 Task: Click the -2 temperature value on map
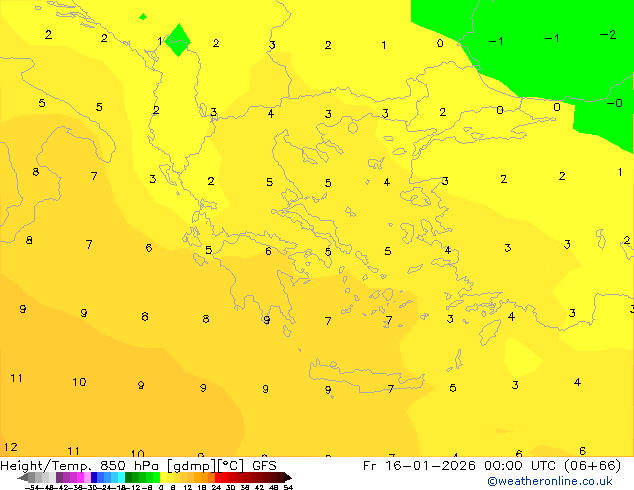(x=608, y=35)
